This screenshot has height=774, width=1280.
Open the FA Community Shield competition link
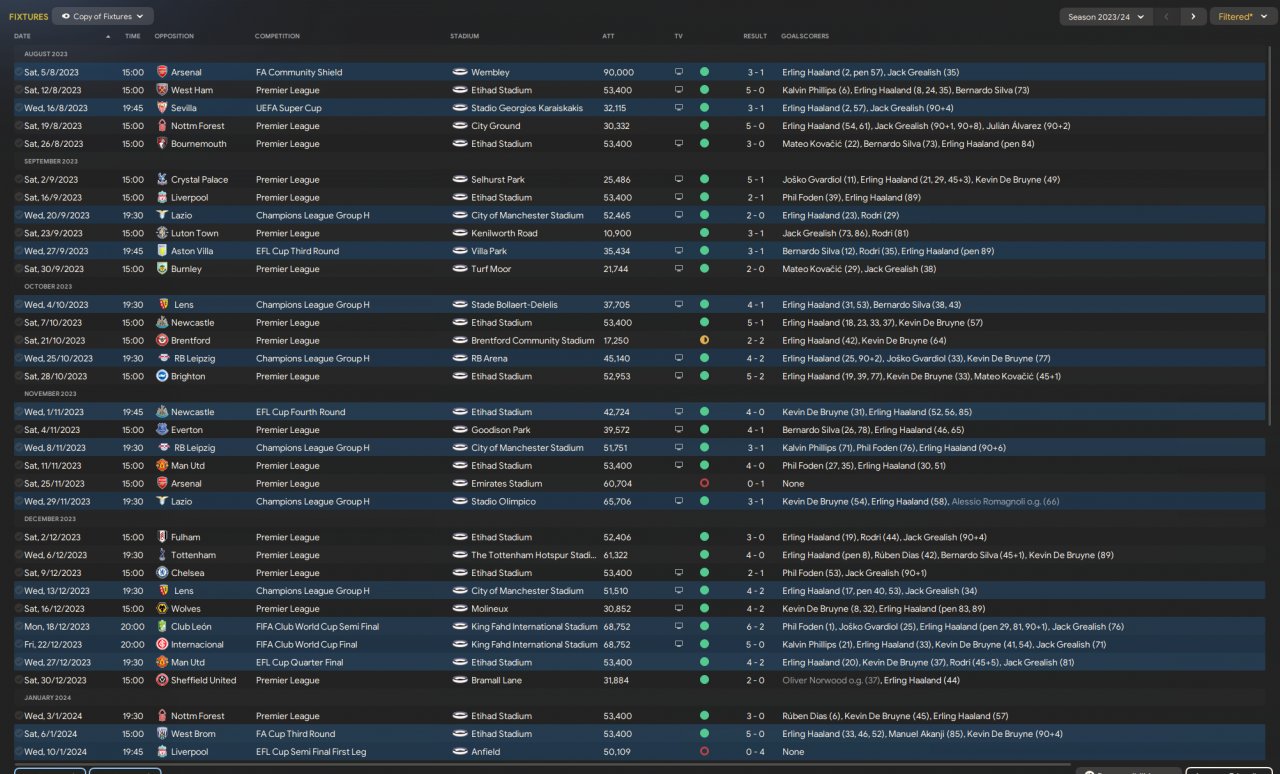click(299, 72)
